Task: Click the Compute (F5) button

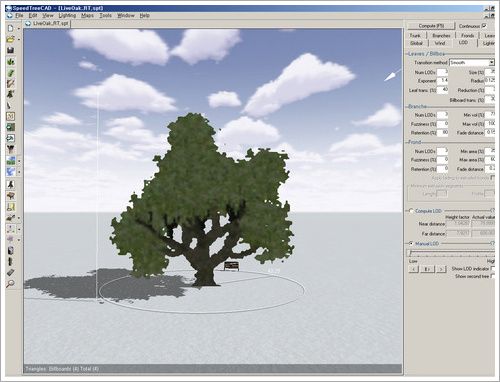Action: (431, 26)
